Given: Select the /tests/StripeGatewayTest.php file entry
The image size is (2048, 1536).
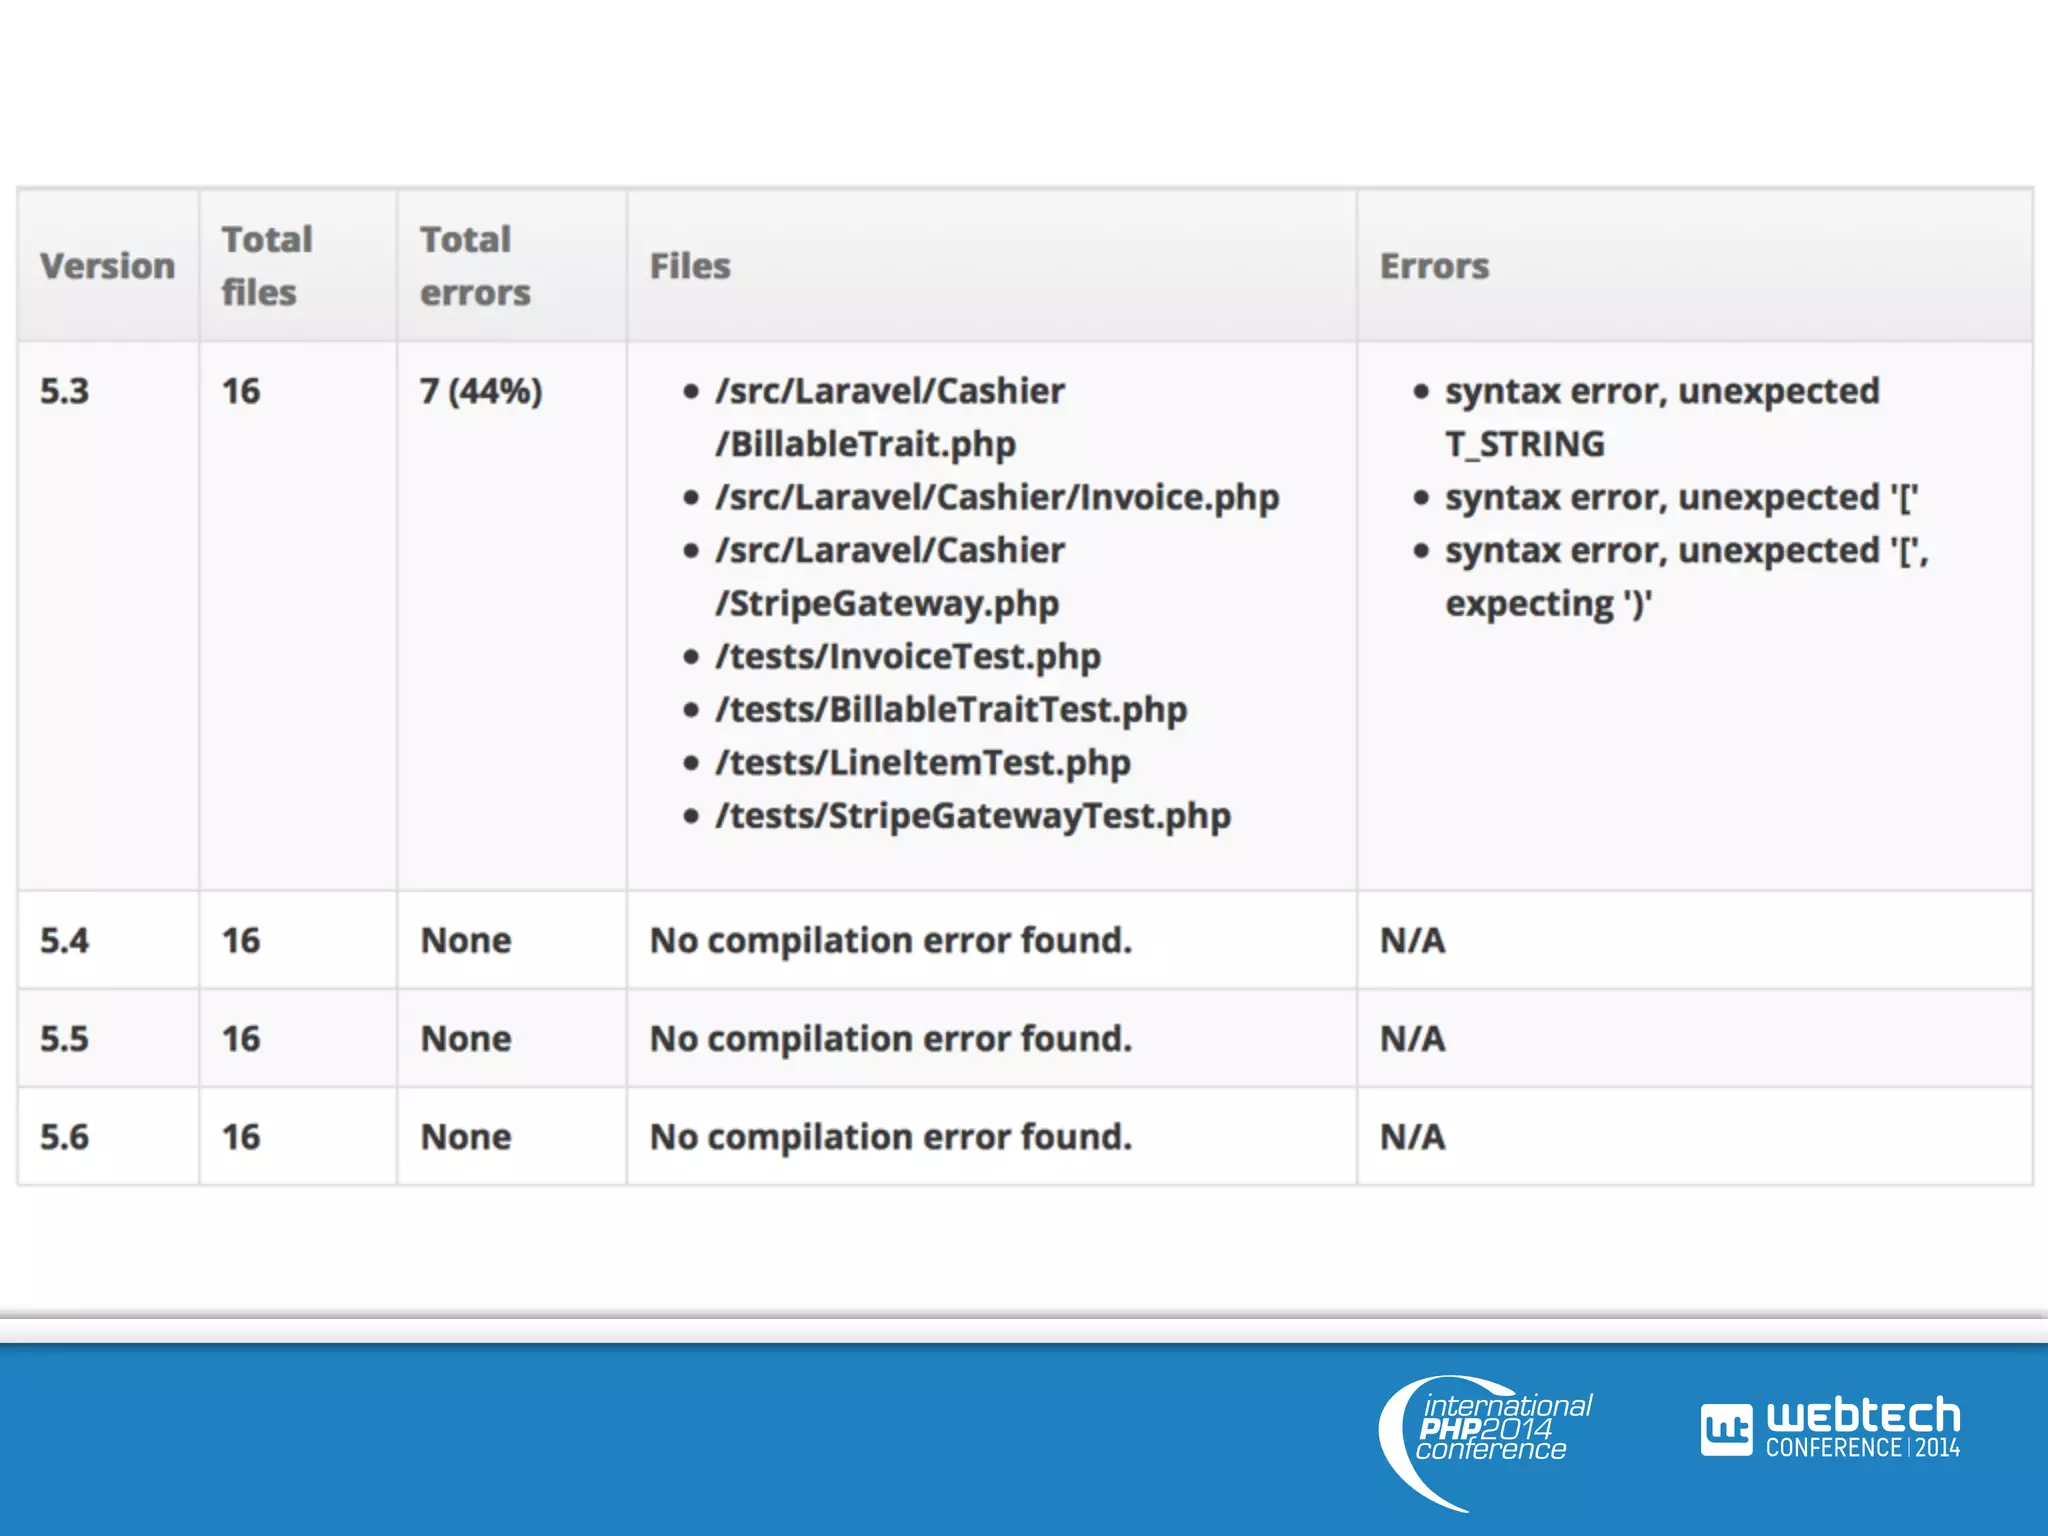Looking at the screenshot, I should [973, 815].
